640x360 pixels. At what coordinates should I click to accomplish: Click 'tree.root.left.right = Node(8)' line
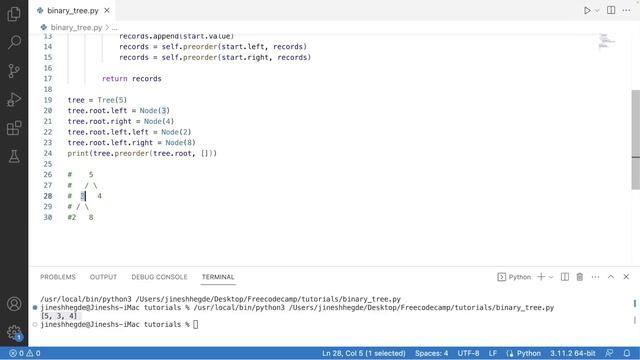tap(131, 143)
